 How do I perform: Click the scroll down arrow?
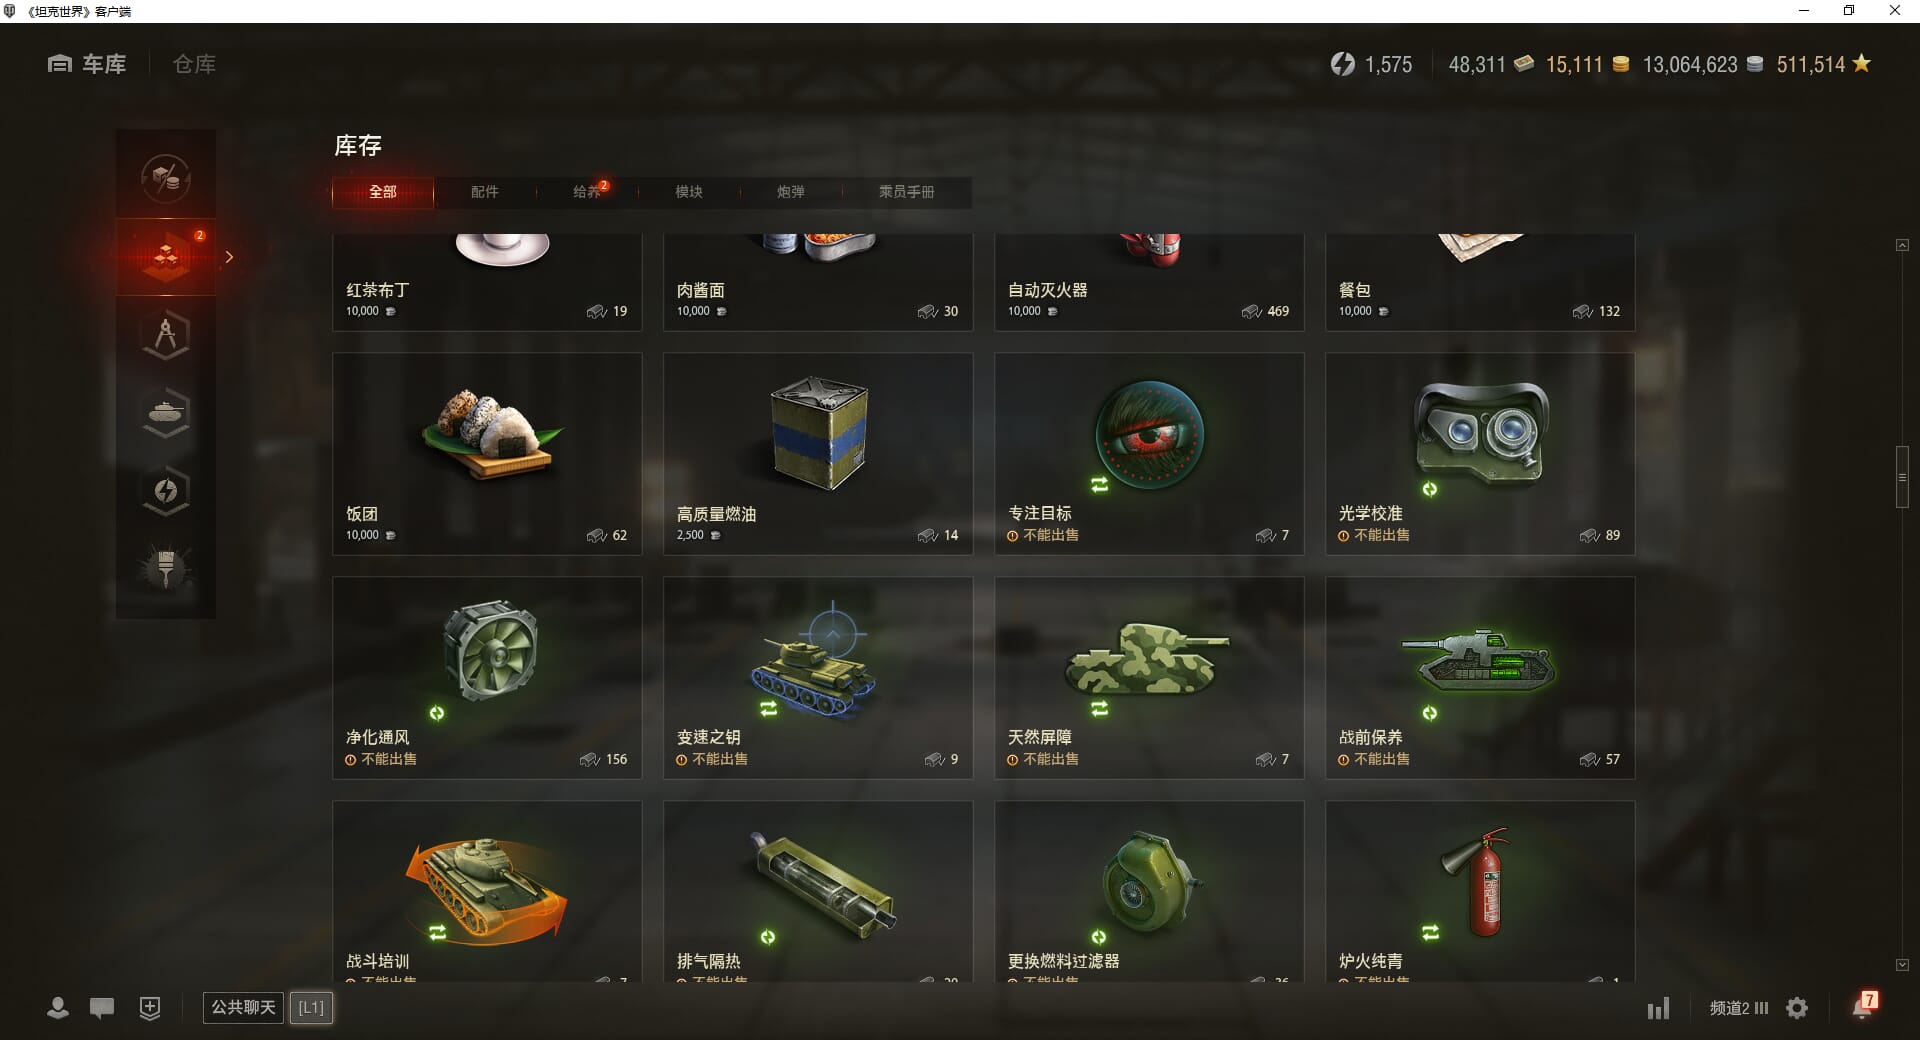[x=1902, y=965]
